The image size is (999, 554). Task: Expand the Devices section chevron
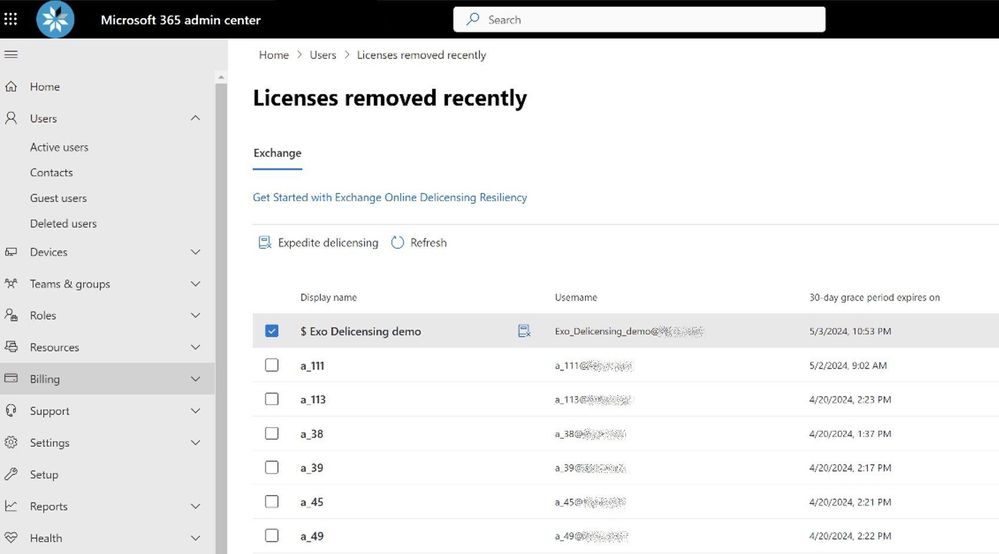(196, 252)
